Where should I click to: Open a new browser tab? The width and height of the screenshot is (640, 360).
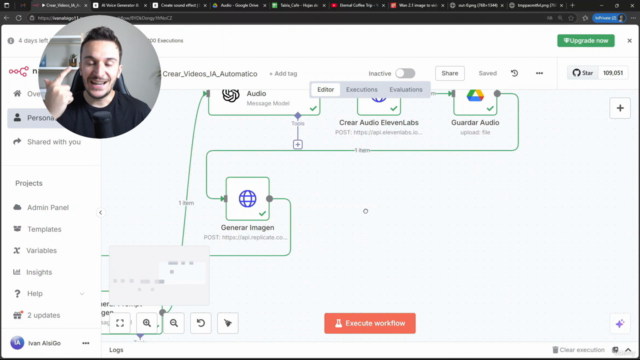pos(572,5)
